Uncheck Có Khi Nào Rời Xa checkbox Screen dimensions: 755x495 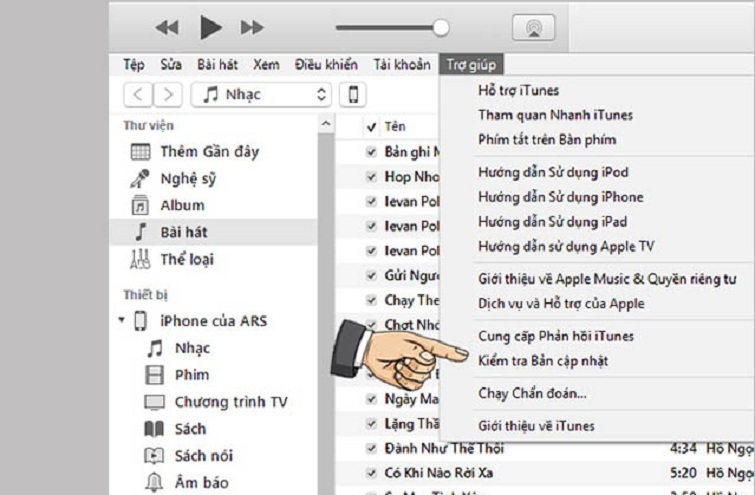[371, 473]
